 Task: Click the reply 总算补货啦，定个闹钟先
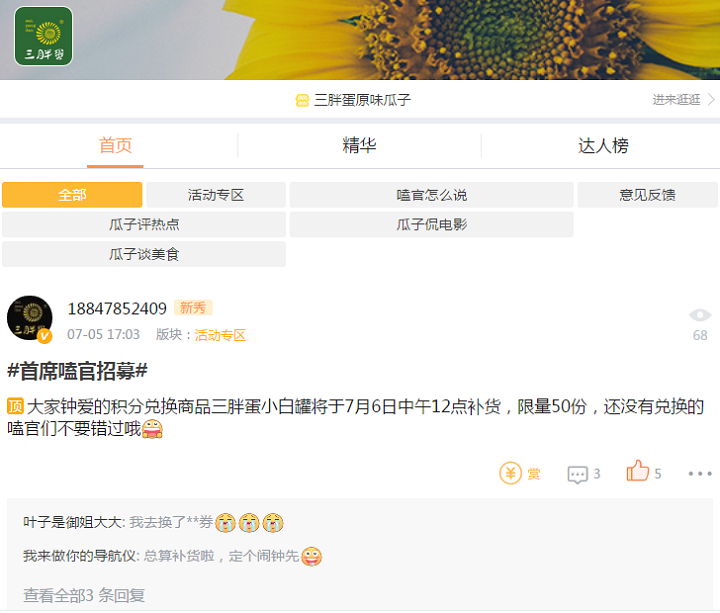click(221, 556)
